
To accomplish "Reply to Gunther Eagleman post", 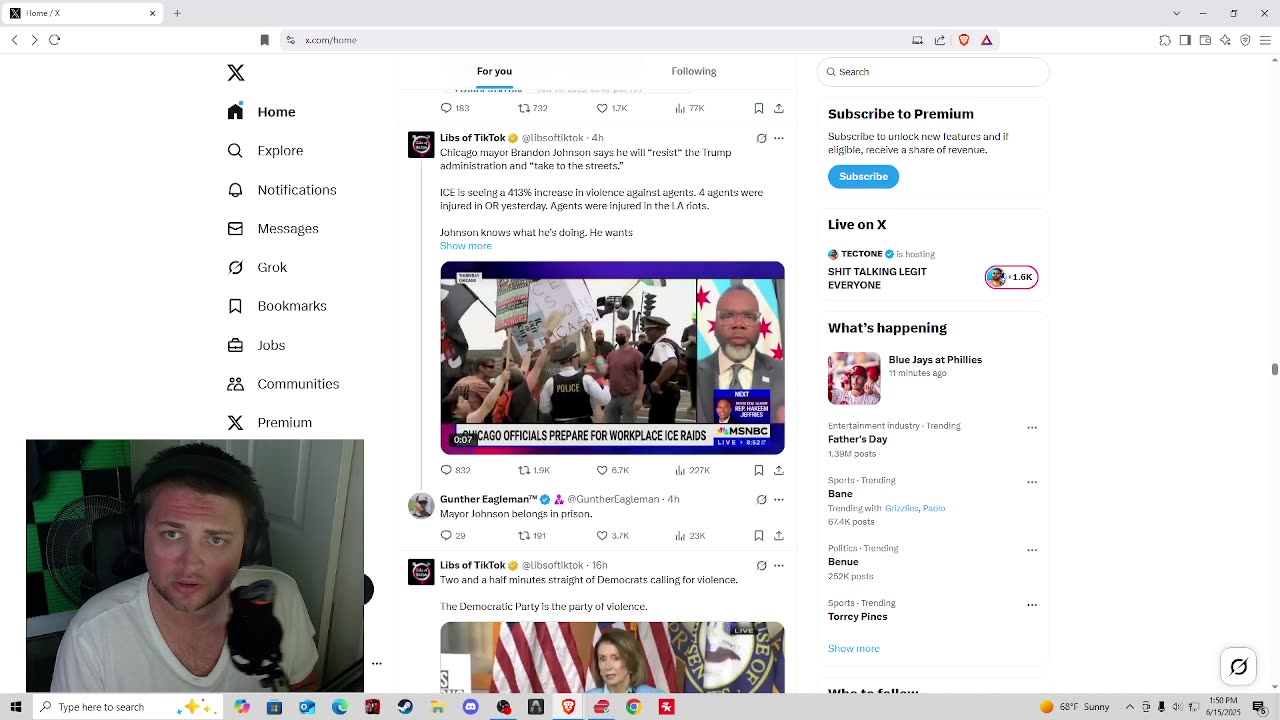I will click(453, 536).
